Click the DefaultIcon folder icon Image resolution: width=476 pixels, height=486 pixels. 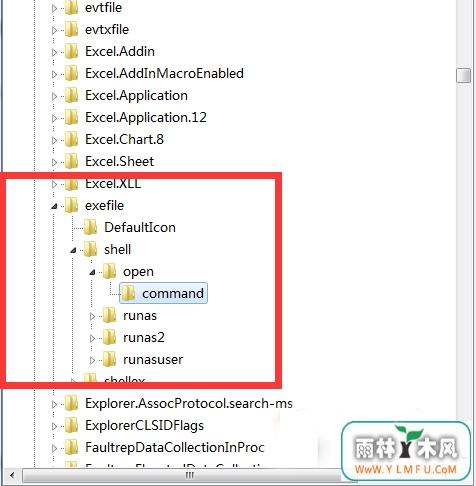[90, 227]
